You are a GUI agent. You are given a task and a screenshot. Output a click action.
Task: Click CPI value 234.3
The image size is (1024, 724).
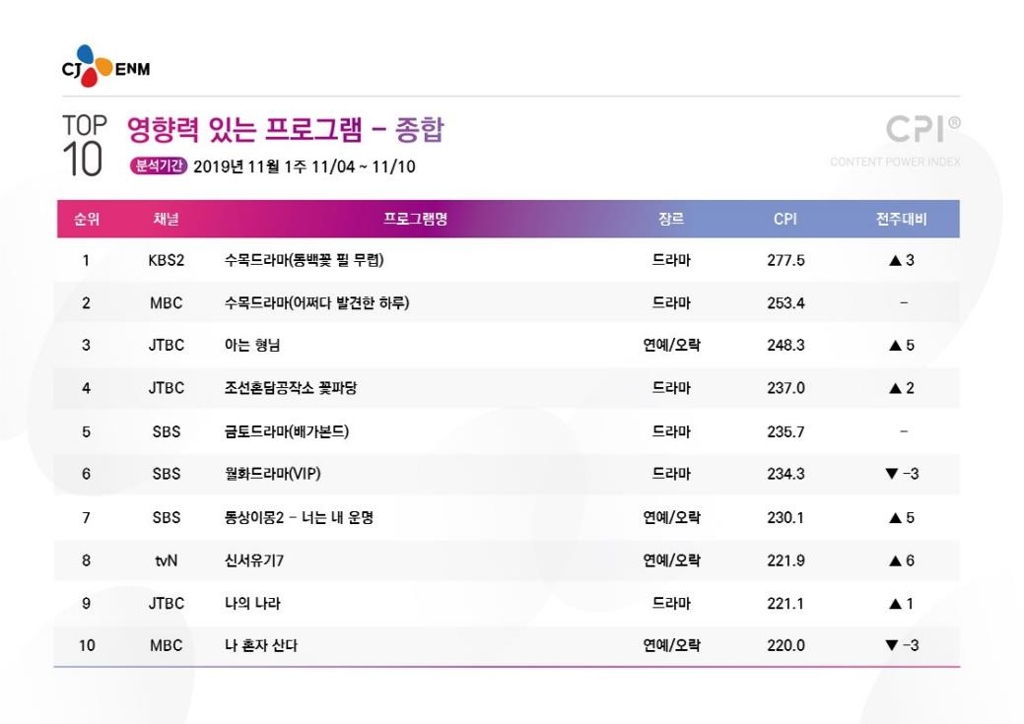coord(786,474)
